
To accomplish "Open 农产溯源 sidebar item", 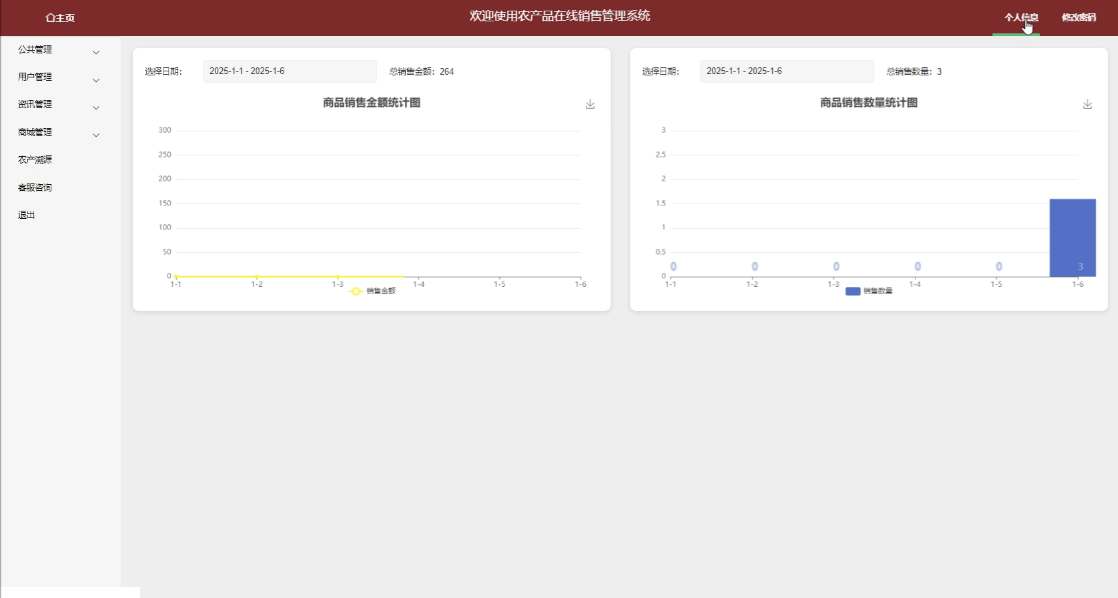I will pos(35,160).
